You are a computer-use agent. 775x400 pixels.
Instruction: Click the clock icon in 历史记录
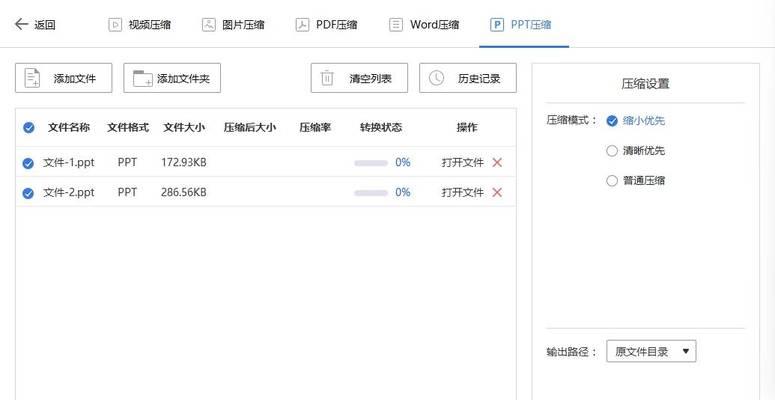[436, 78]
